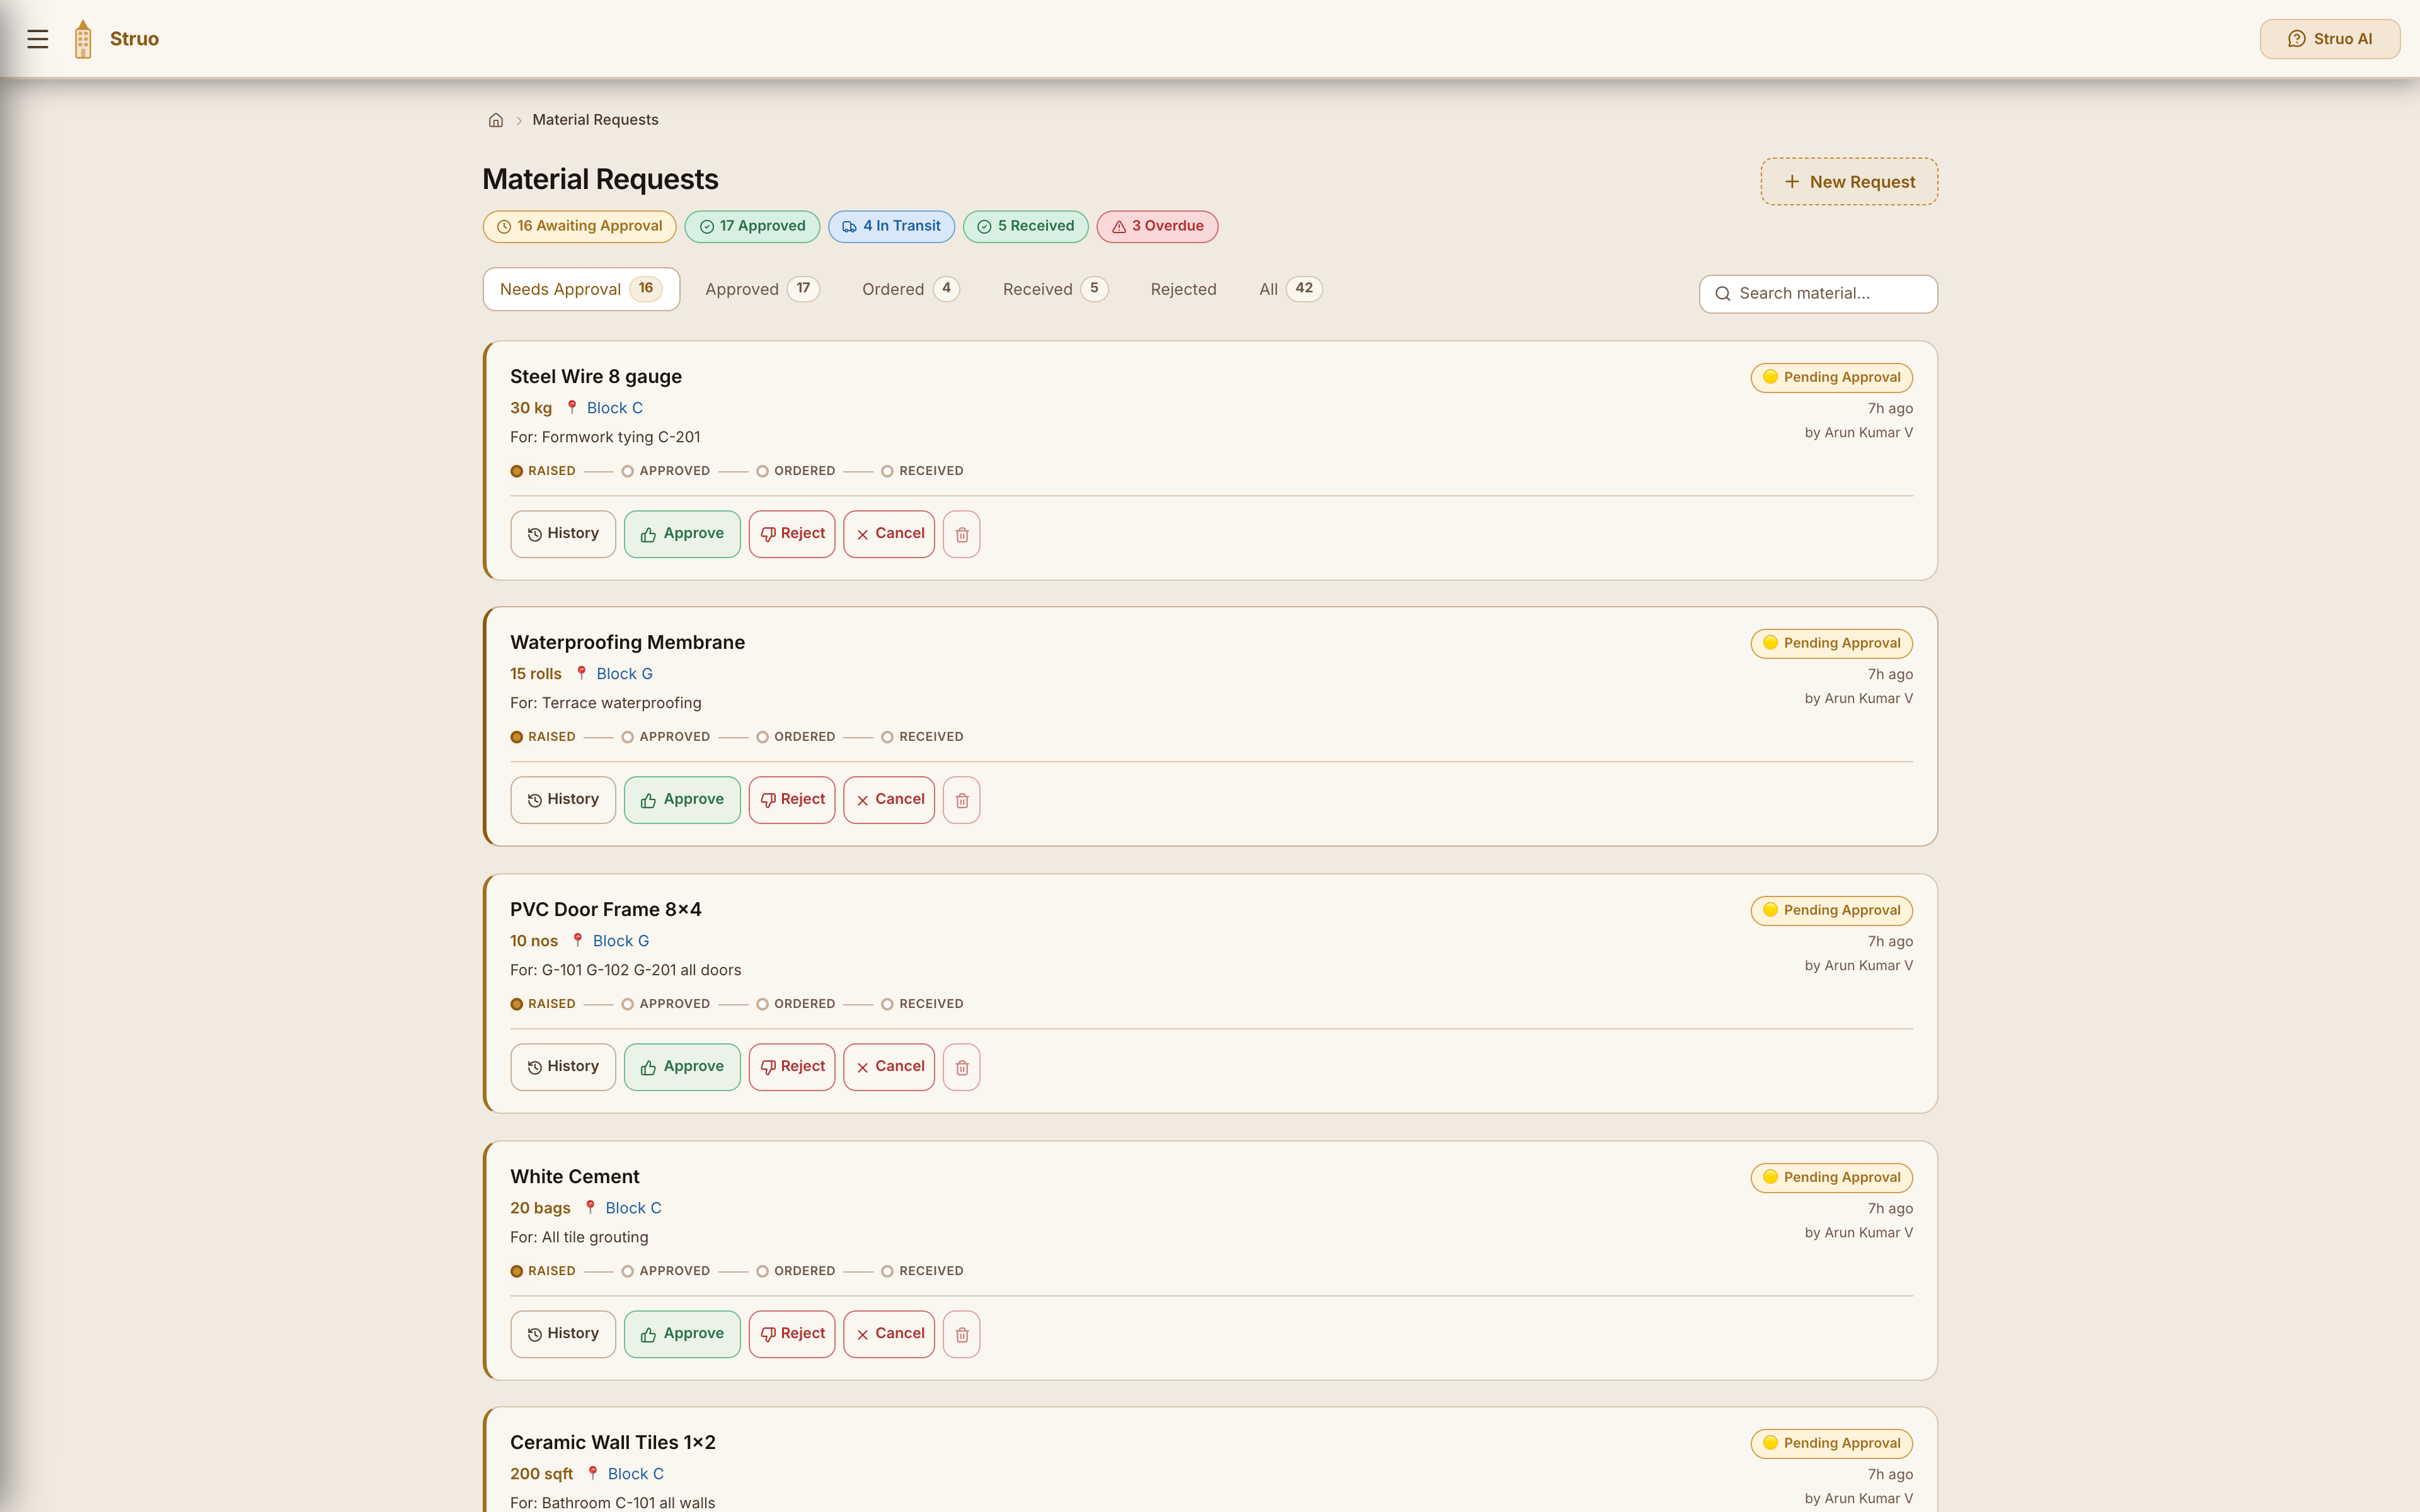Create a New Request
Viewport: 2420px width, 1512px height.
[1849, 182]
